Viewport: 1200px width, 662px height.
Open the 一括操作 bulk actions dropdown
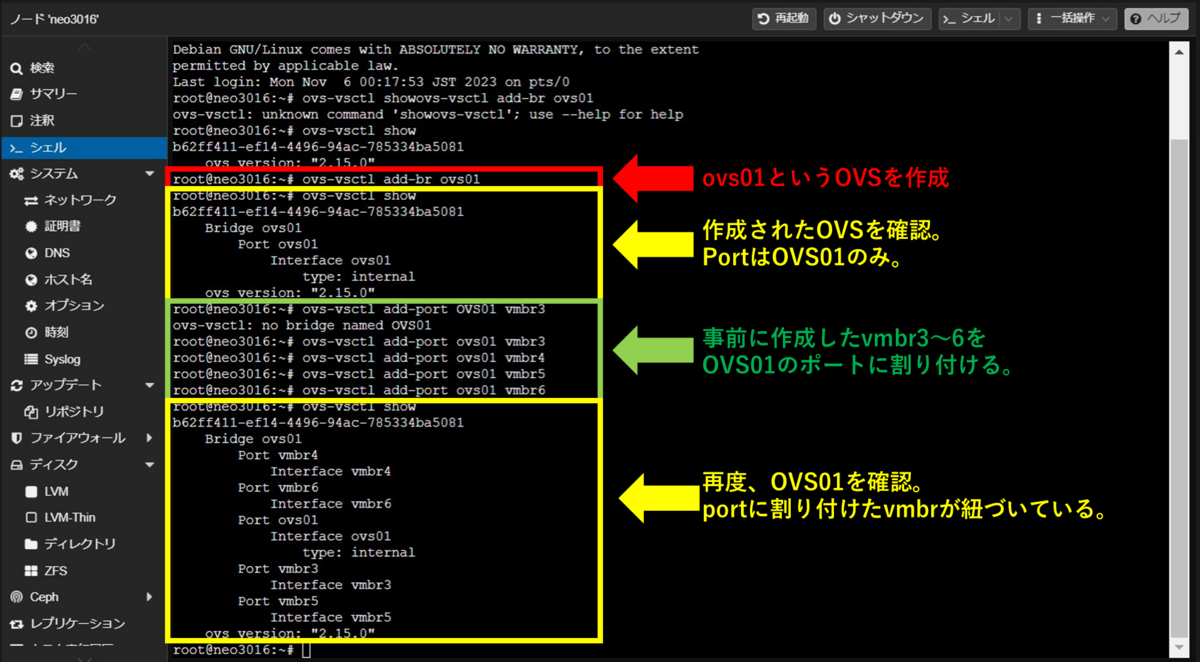1072,19
